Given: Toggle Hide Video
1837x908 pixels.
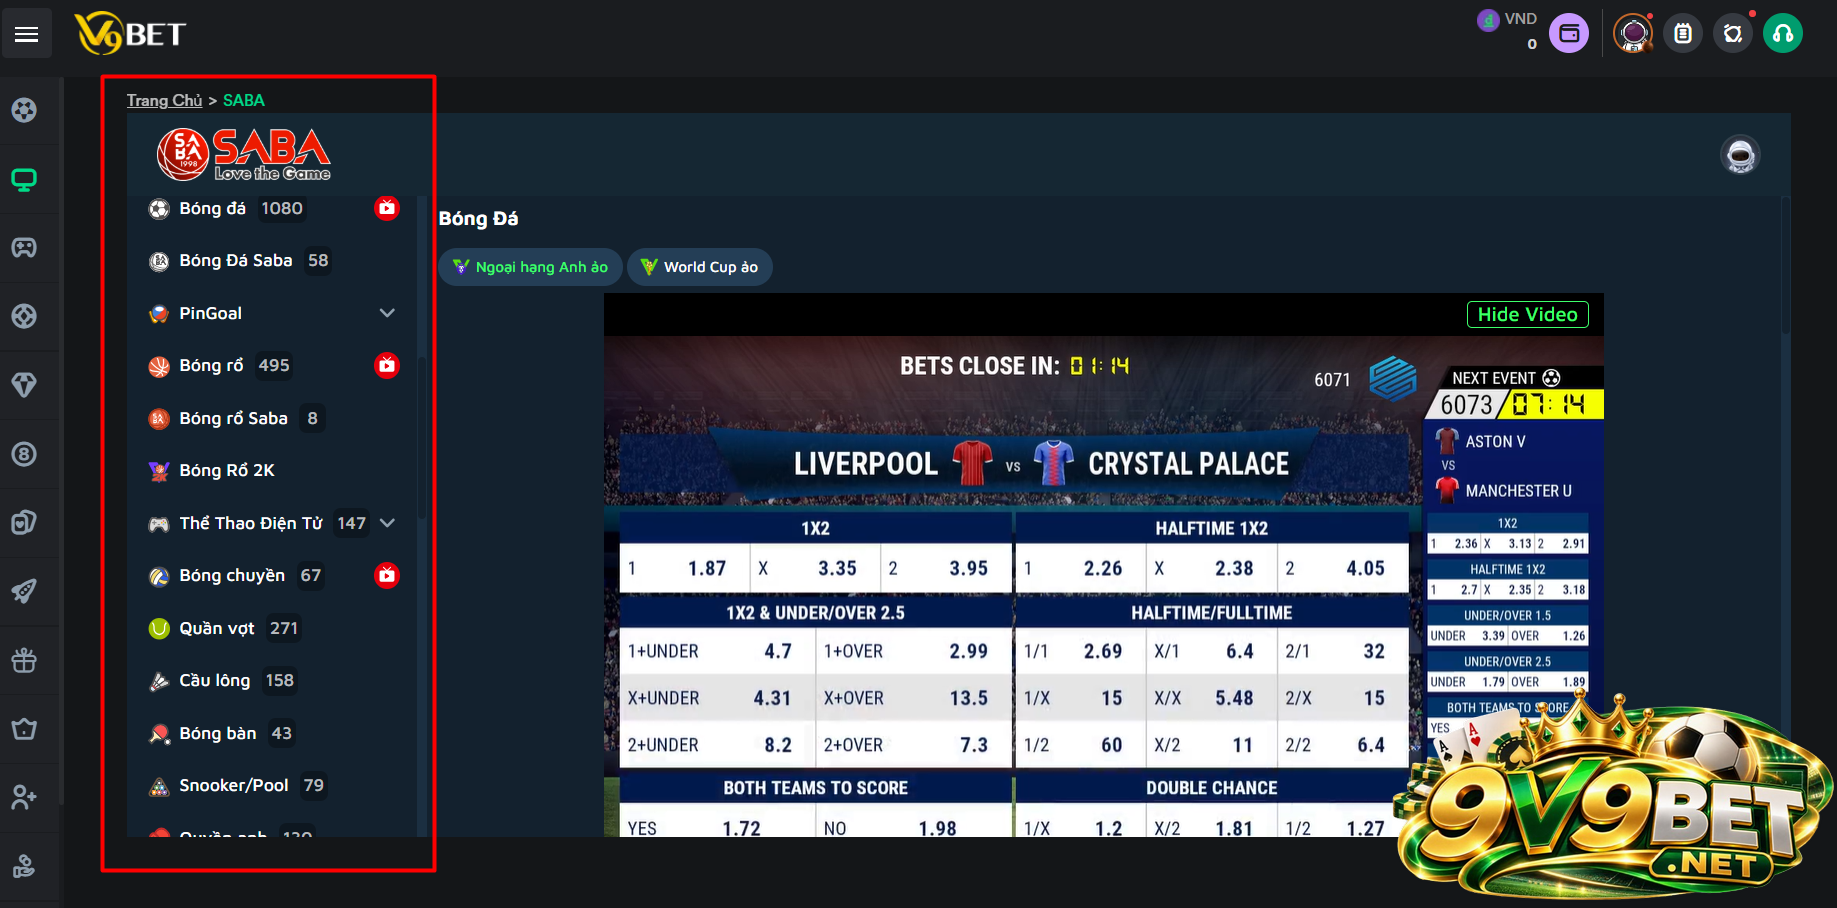Looking at the screenshot, I should pyautogui.click(x=1528, y=315).
